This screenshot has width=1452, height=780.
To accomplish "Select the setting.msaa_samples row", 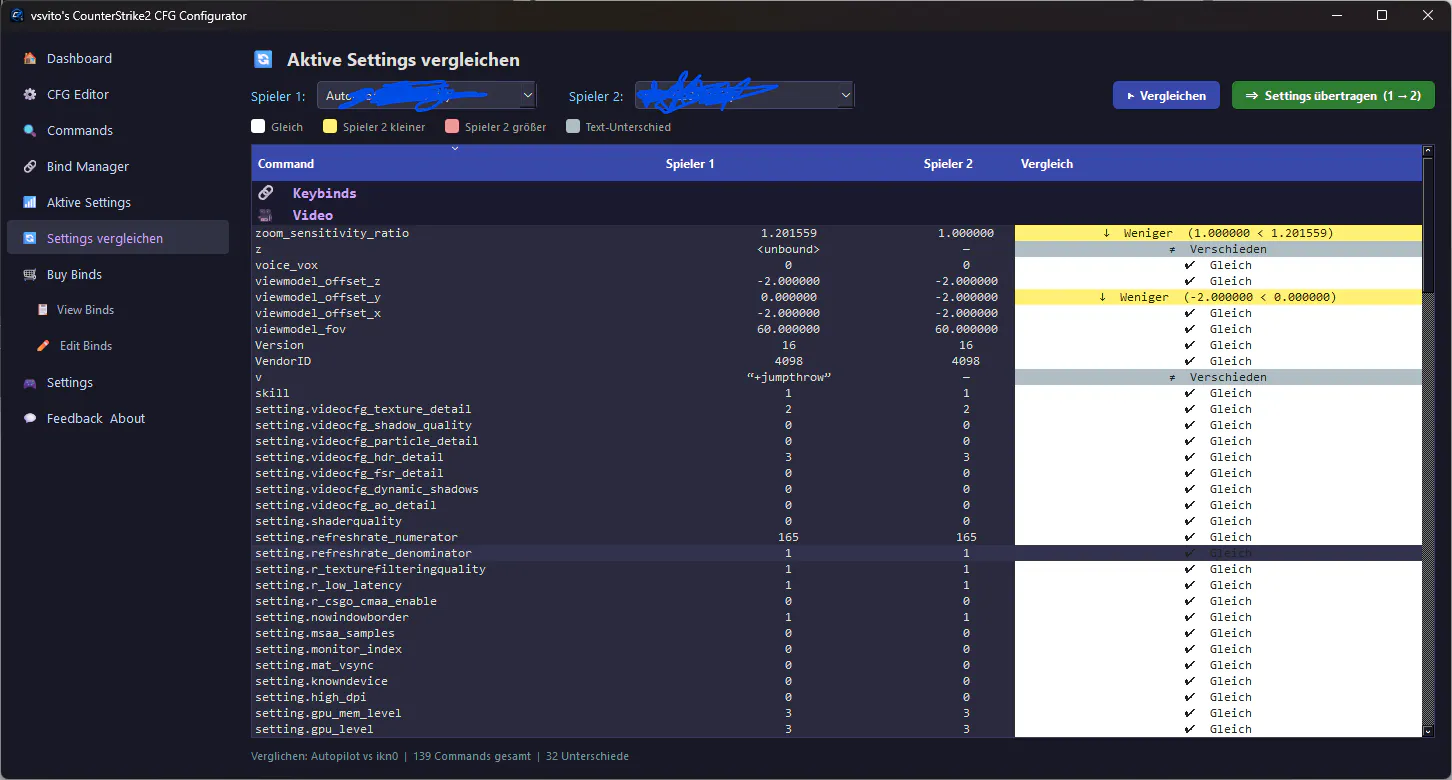I will coord(836,633).
